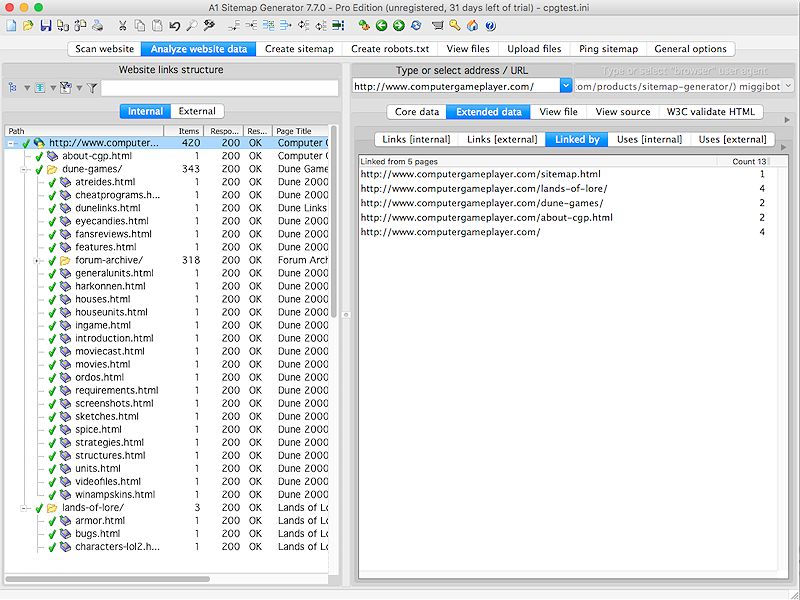This screenshot has width=800, height=600.
Task: Open the browser user agent dropdown
Action: 788,86
